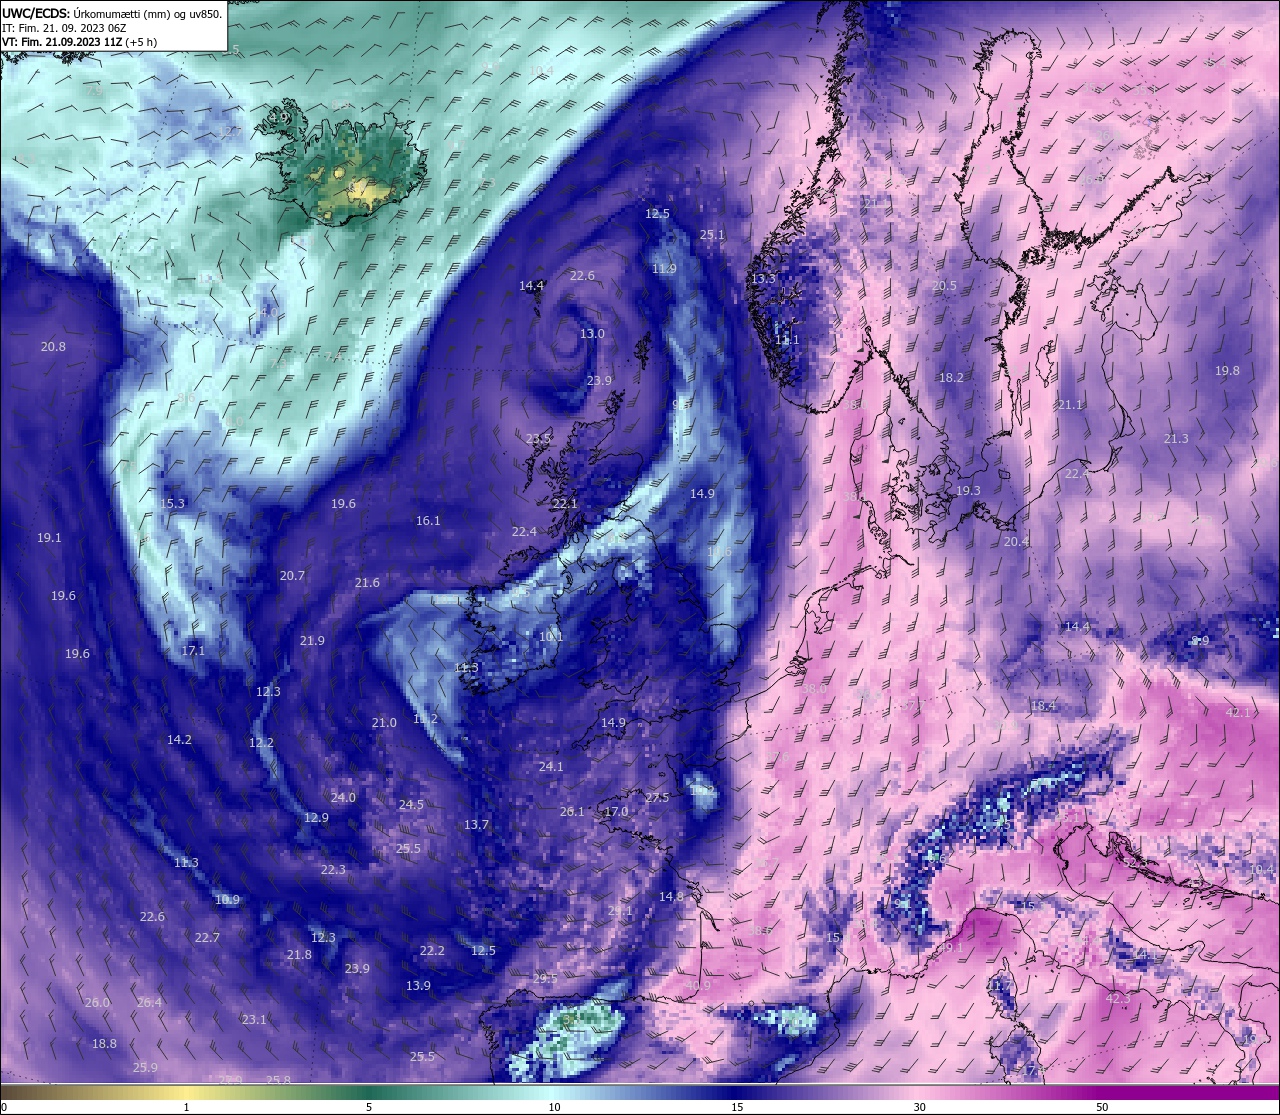Click the map value '24.5'
The width and height of the screenshot is (1280, 1115).
click(411, 805)
